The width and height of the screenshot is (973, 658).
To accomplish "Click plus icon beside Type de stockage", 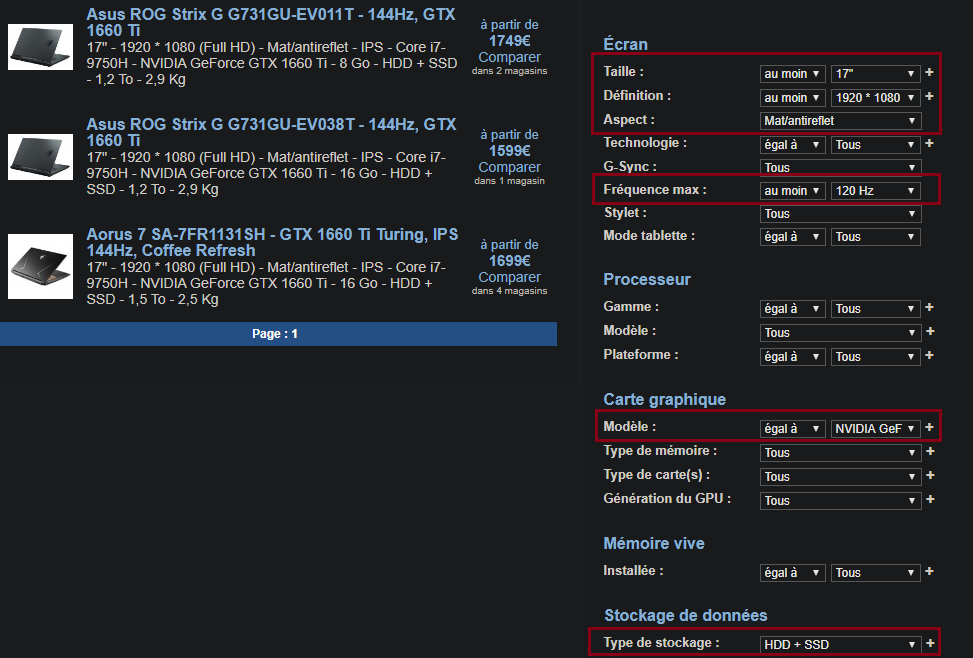I will coord(930,644).
